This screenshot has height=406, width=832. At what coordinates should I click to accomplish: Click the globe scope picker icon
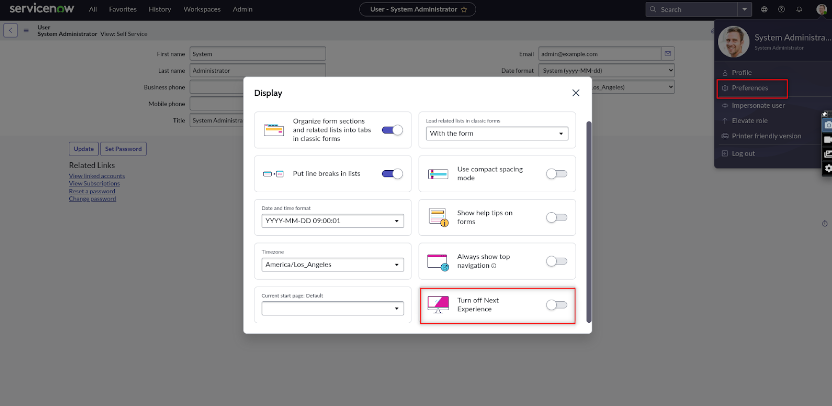tap(764, 9)
